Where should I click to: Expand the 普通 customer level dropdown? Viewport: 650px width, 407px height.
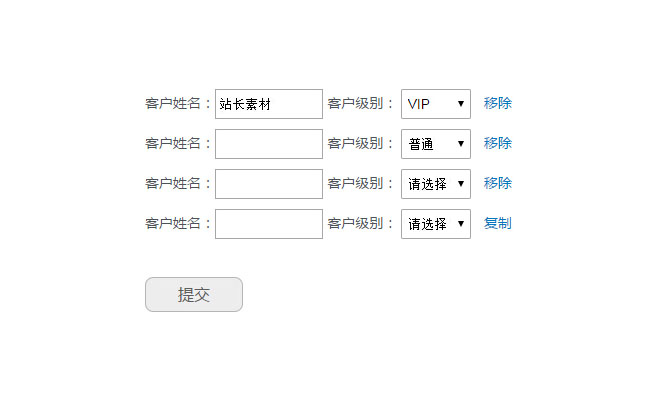tap(436, 144)
